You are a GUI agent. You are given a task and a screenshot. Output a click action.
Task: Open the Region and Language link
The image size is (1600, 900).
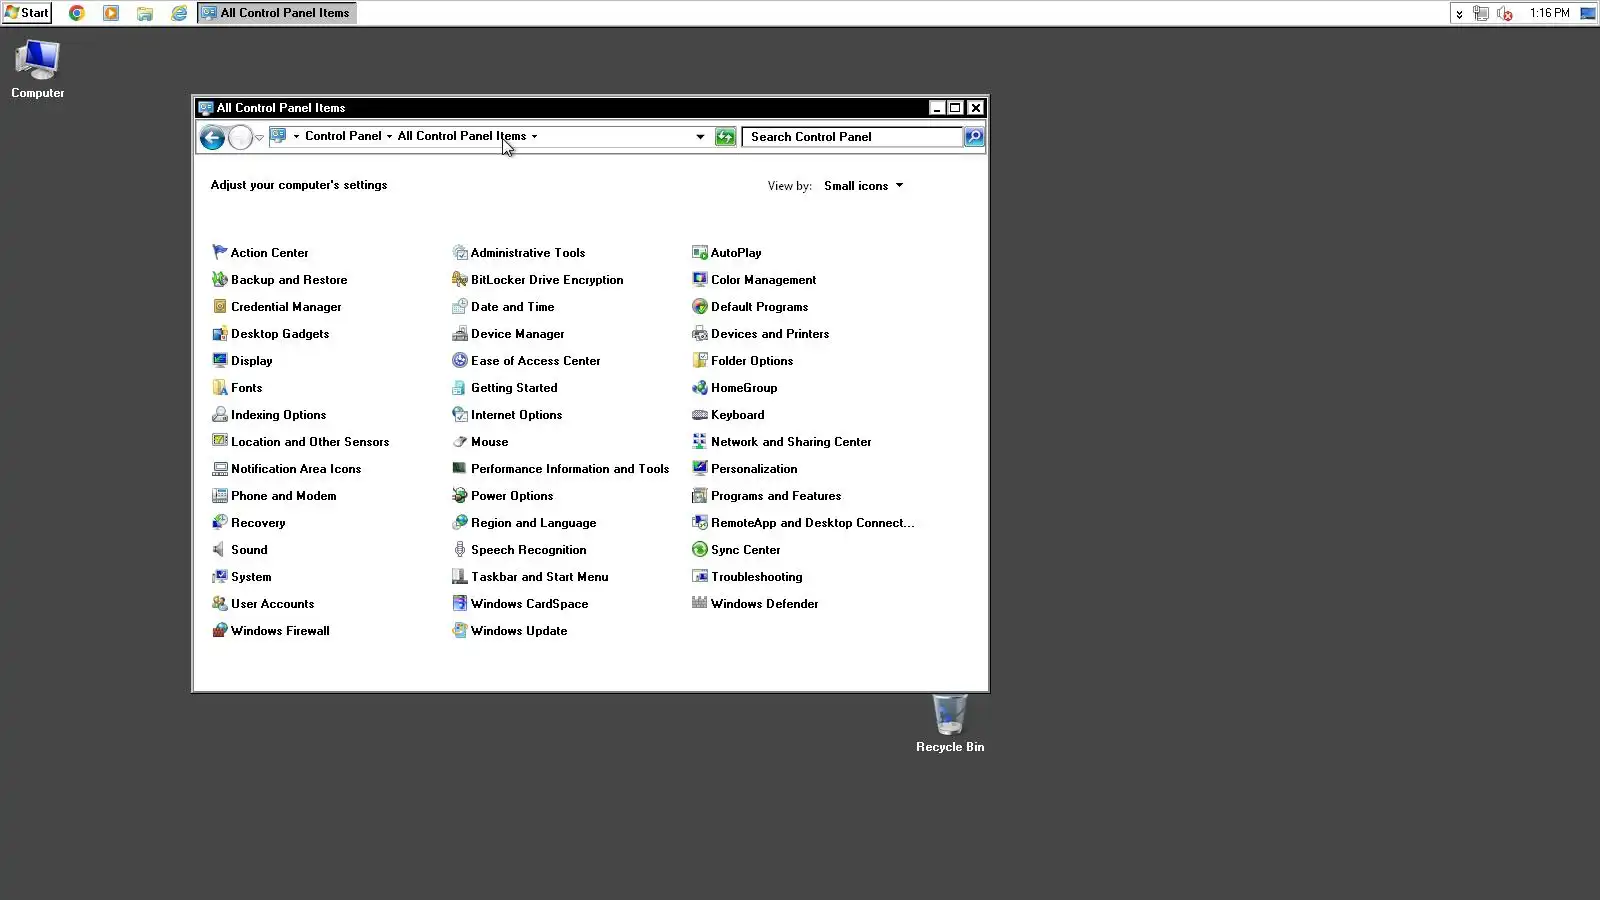tap(533, 522)
